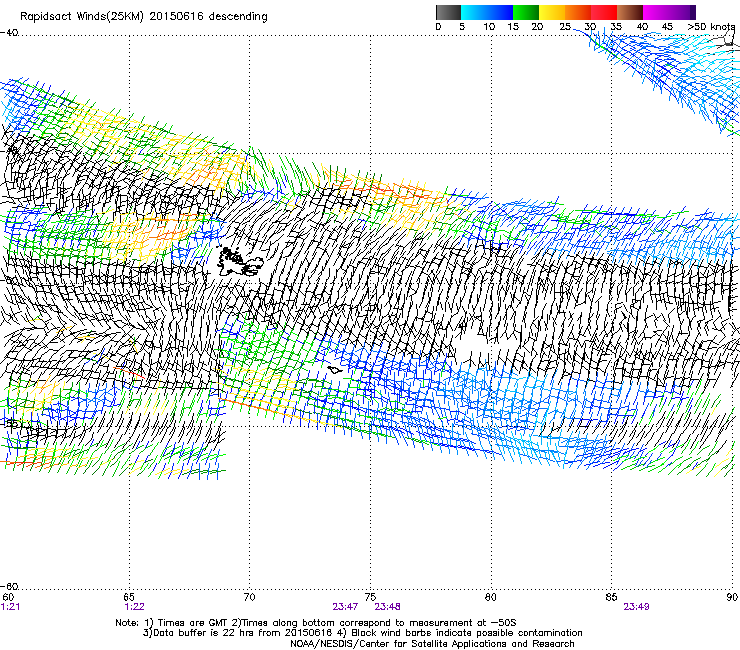Click the large black island outline near 69E
Screen dimensions: 740x650
(x=240, y=261)
